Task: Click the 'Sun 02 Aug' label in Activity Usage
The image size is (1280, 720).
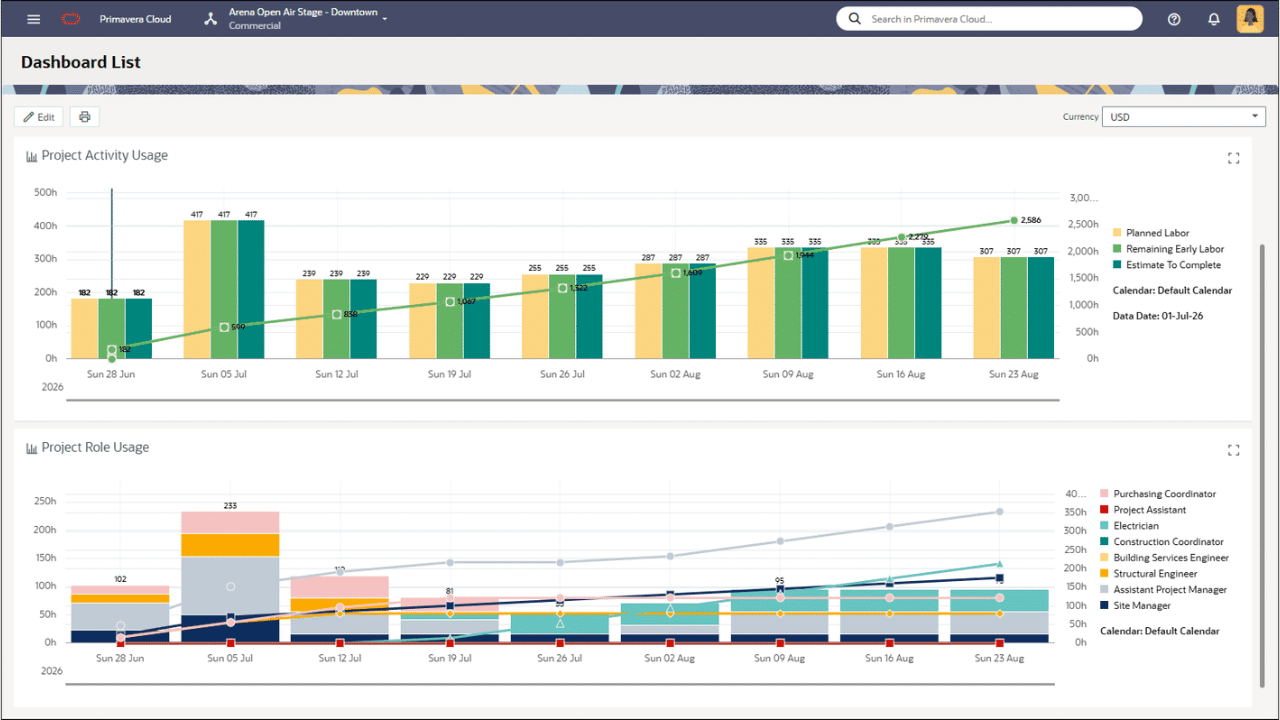Action: 675,374
